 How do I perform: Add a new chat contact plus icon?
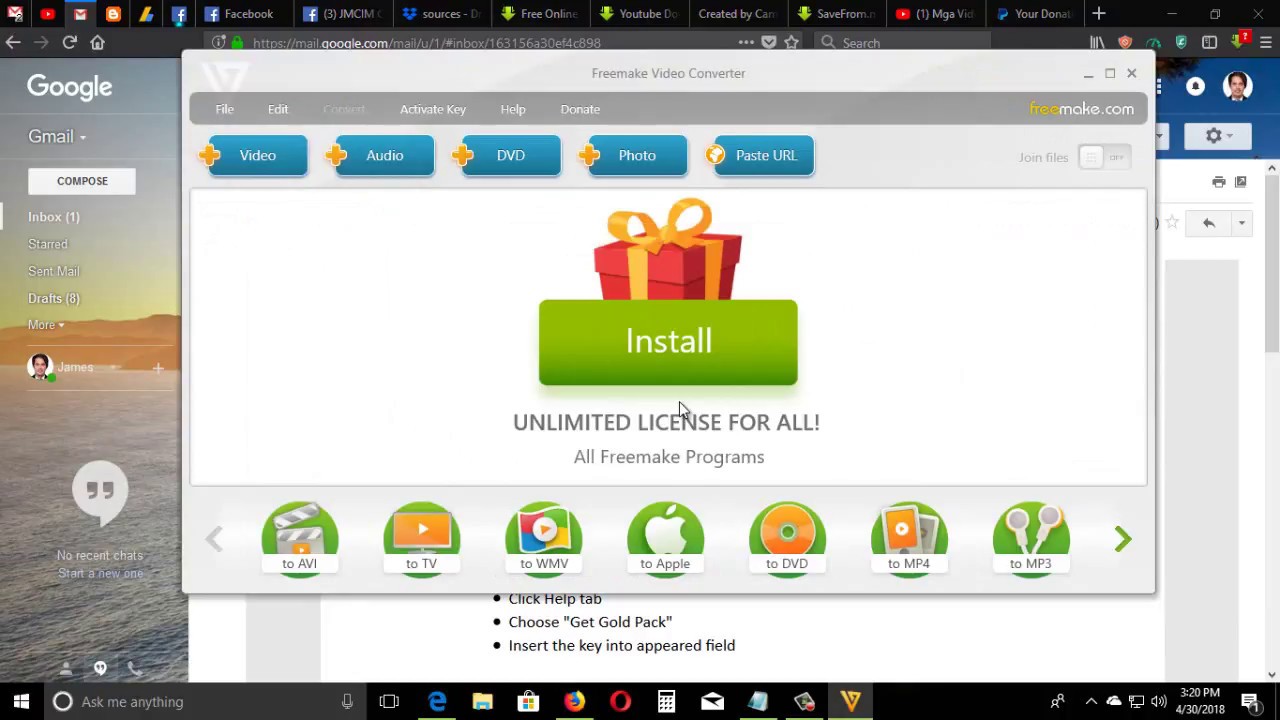point(157,369)
